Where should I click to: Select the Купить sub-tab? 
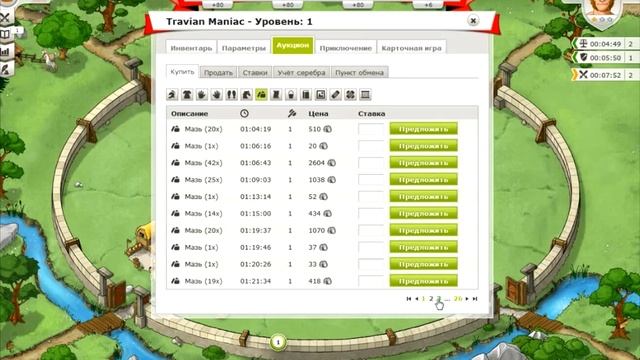[182, 71]
